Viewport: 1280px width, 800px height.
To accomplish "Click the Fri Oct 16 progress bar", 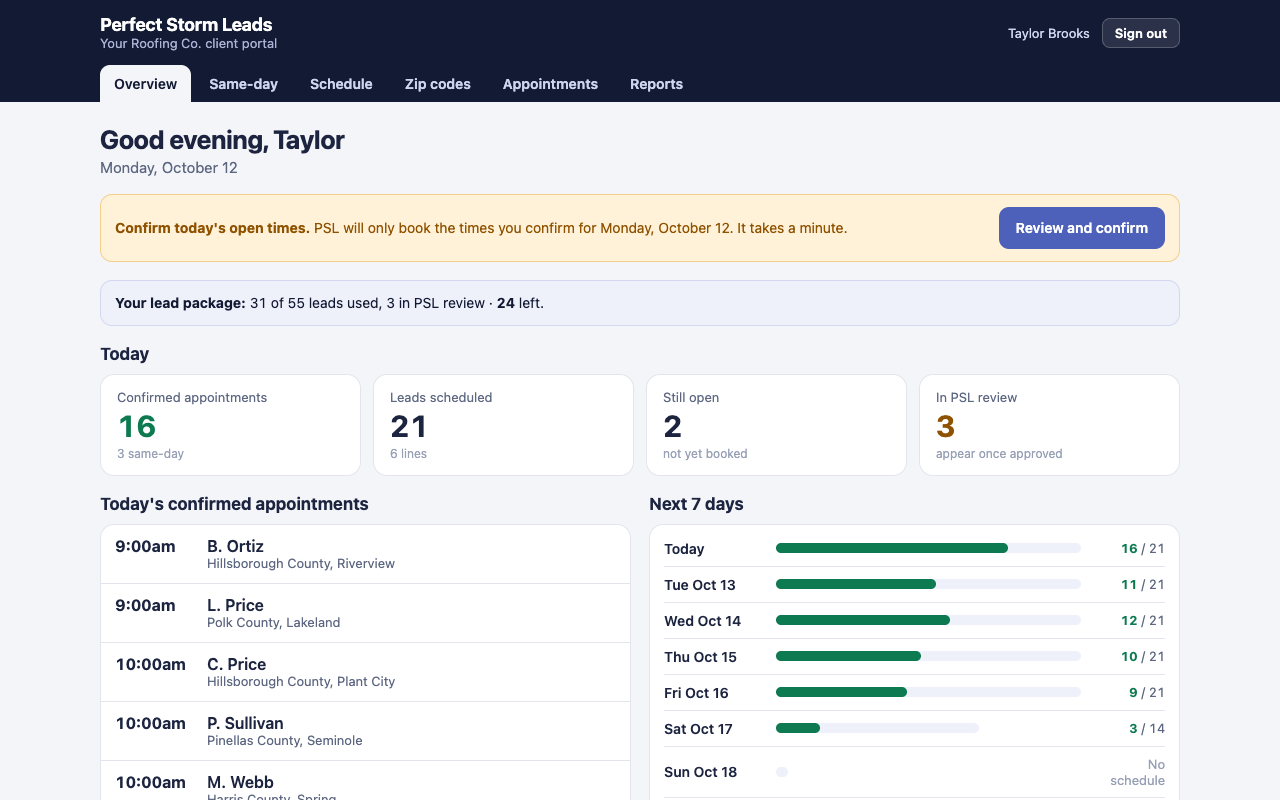I will click(928, 692).
